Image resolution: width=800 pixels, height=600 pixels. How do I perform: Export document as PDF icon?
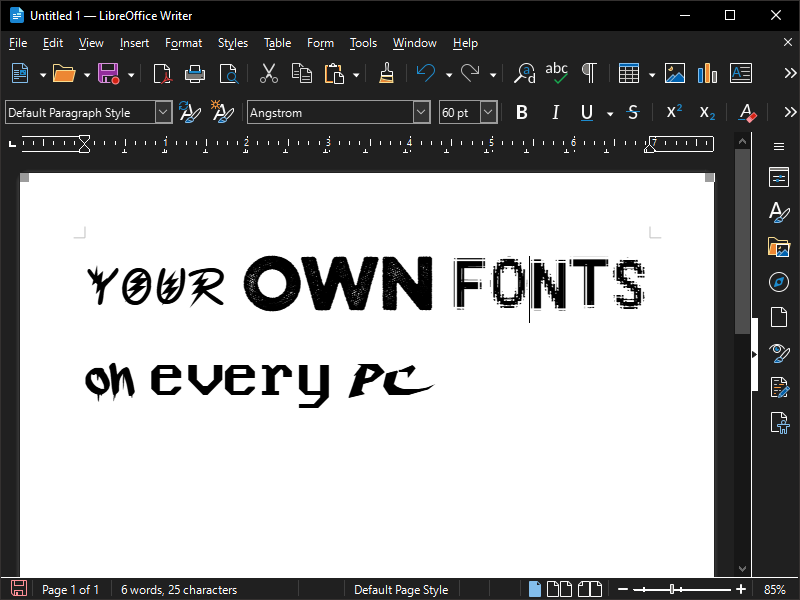tap(162, 73)
